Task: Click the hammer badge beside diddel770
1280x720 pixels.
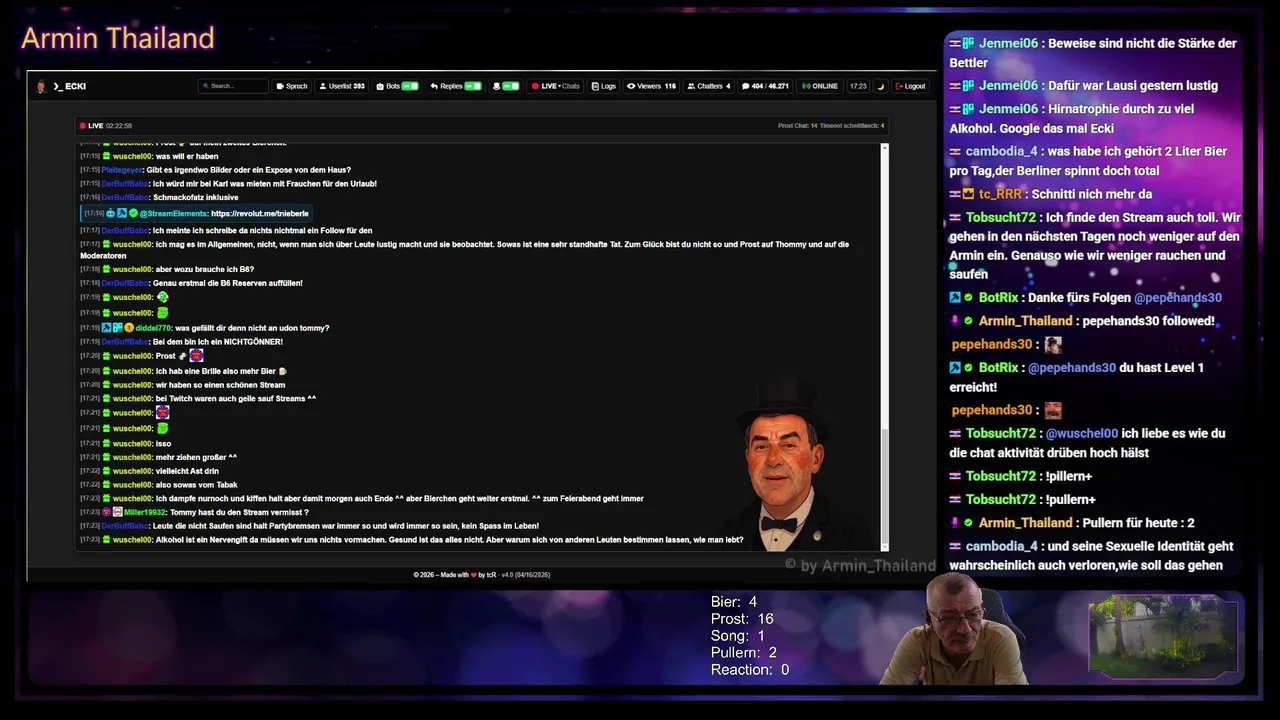Action: 107,328
